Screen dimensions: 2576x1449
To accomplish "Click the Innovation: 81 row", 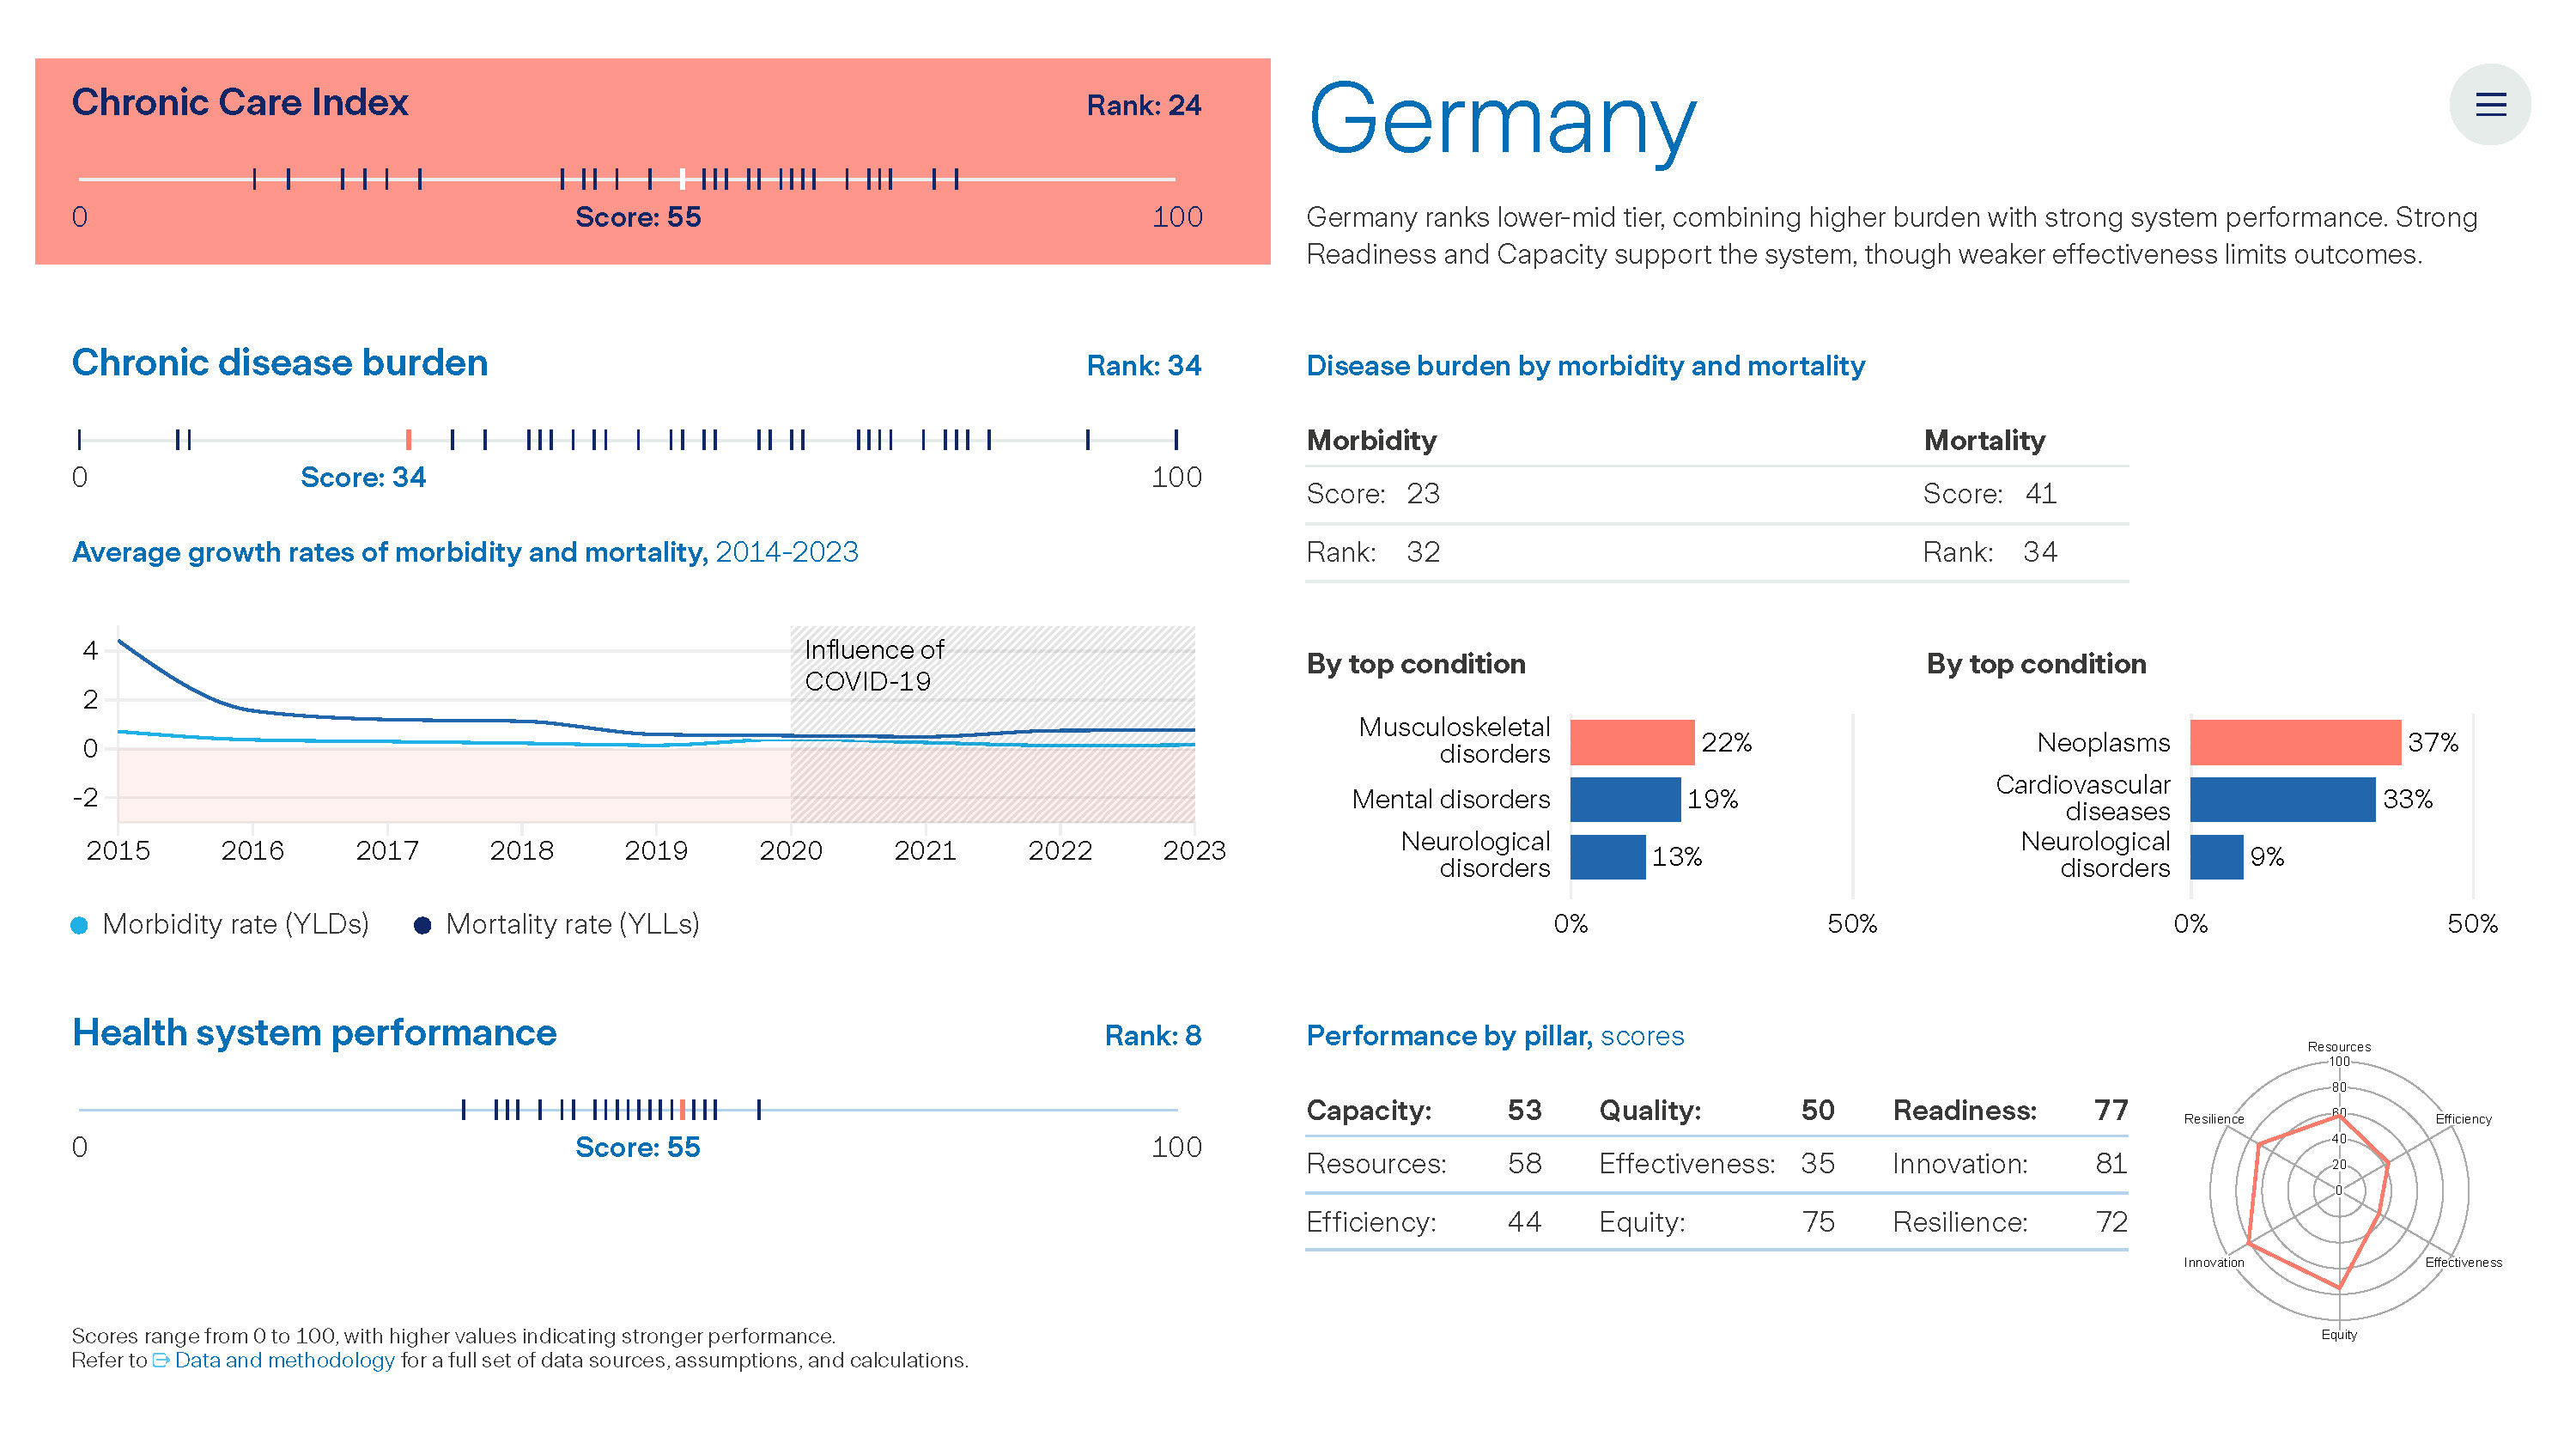I will tap(2010, 1164).
